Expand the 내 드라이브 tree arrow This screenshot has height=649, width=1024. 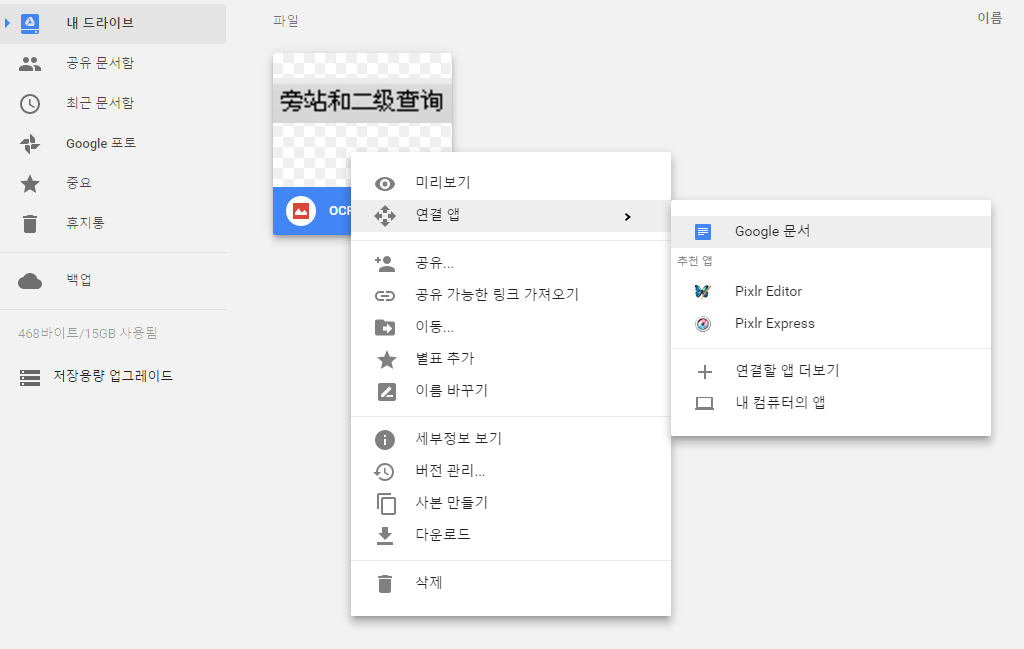7,24
